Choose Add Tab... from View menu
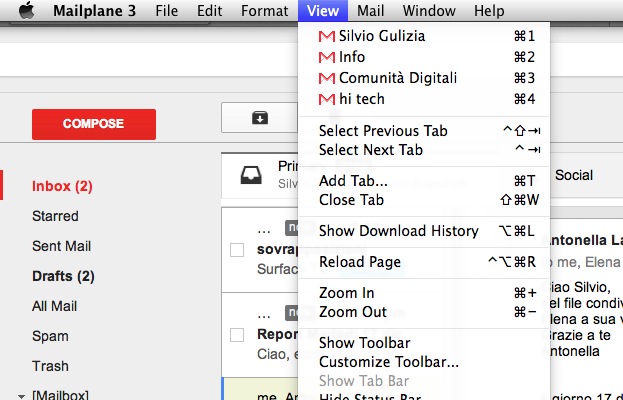This screenshot has width=623, height=400. click(424, 181)
